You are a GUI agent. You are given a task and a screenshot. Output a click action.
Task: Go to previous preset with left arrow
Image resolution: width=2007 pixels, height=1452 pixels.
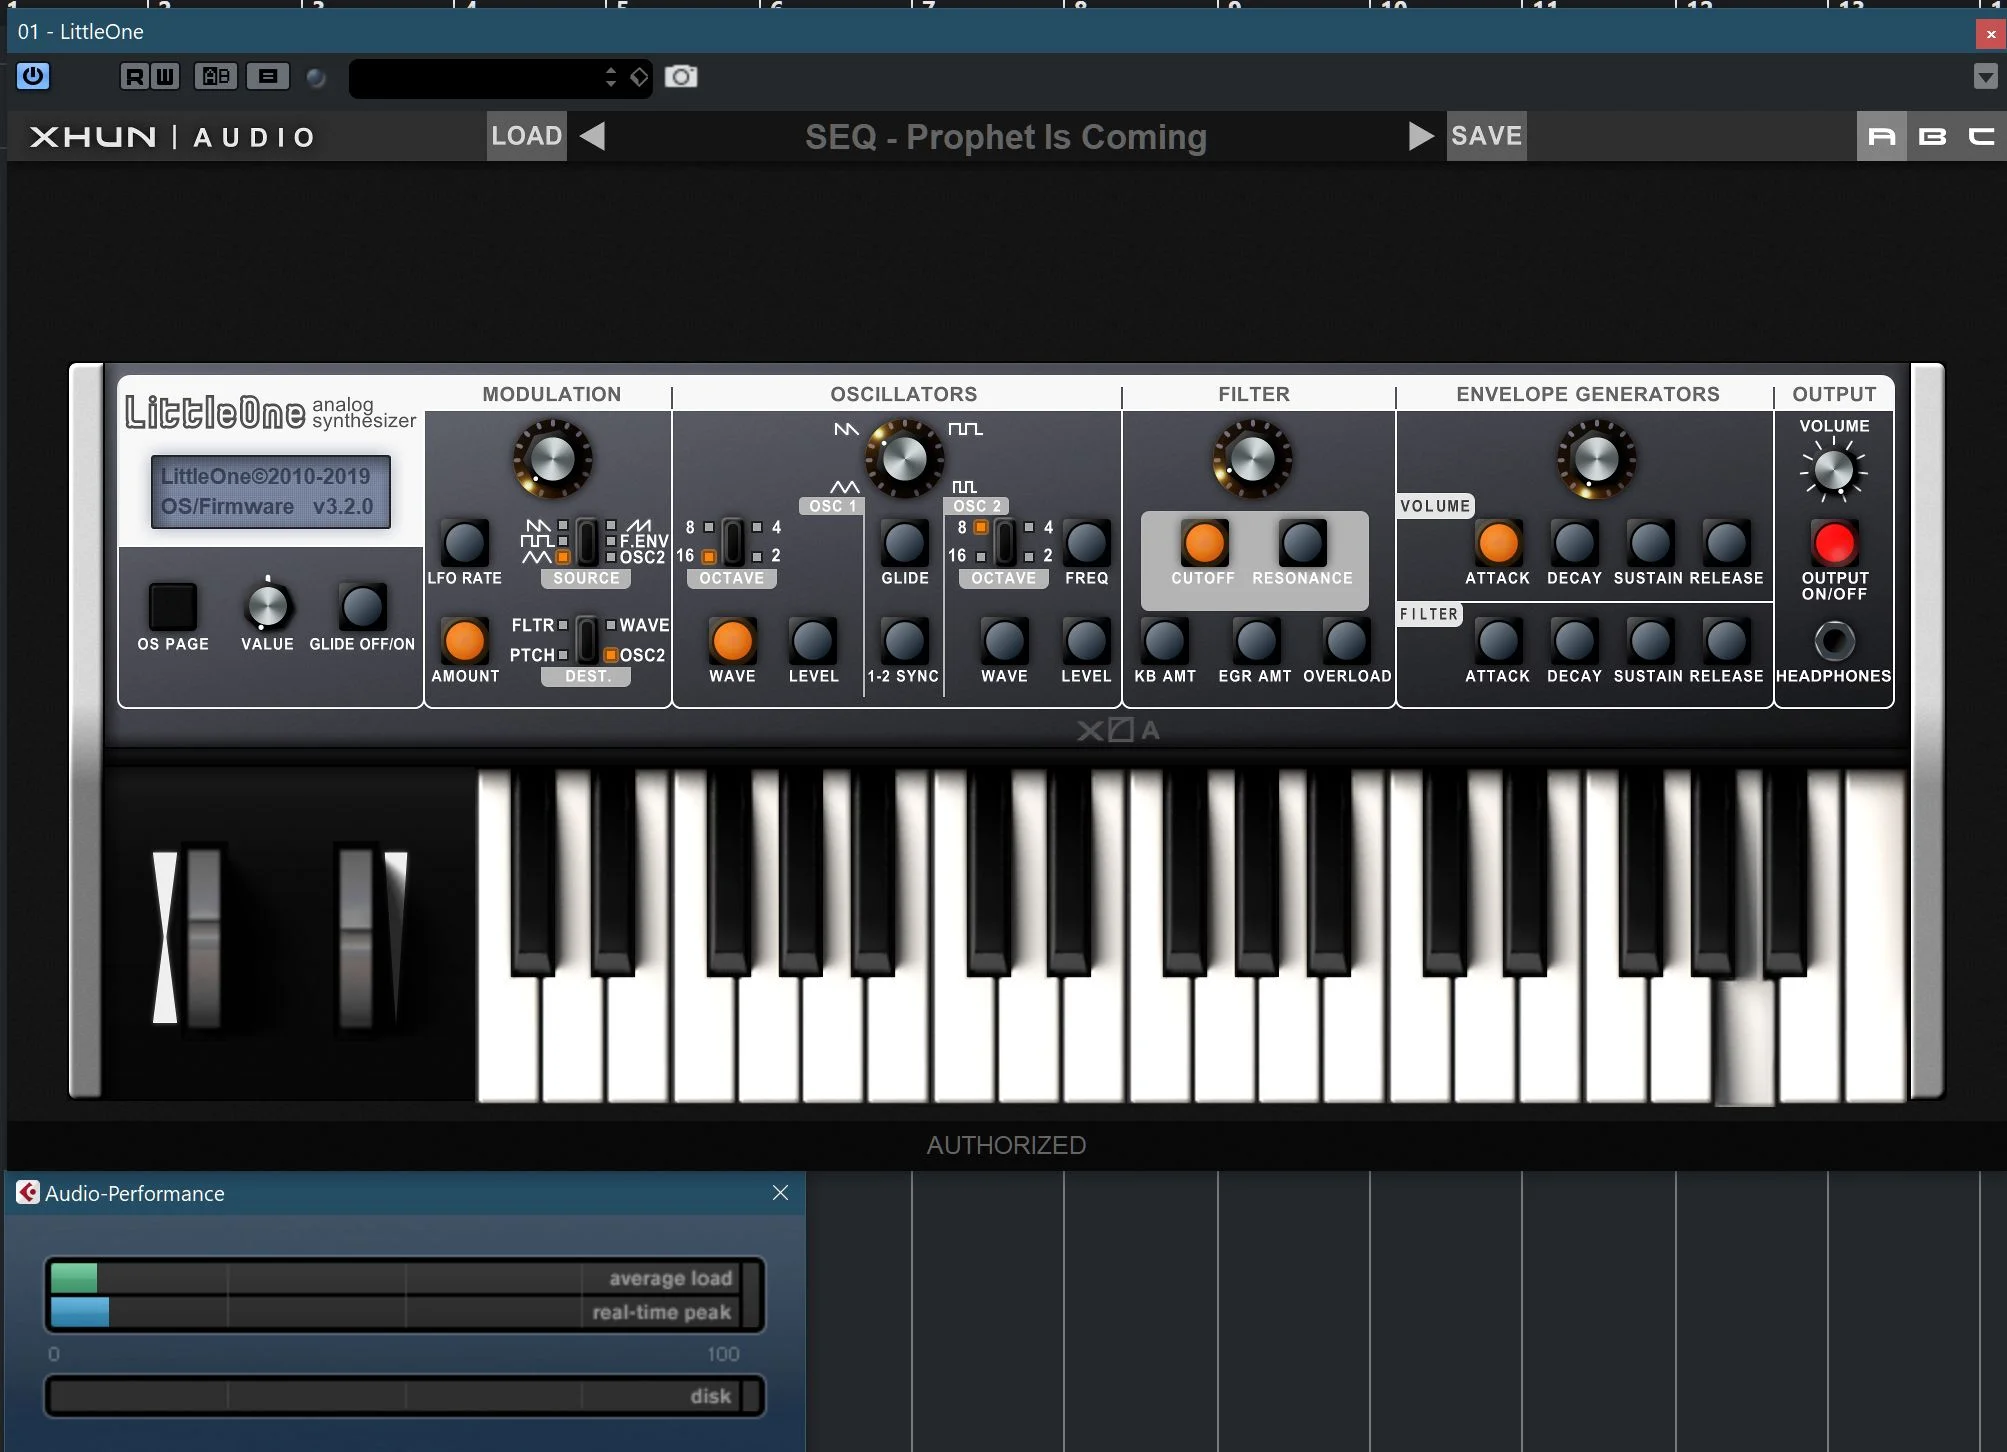pyautogui.click(x=593, y=136)
